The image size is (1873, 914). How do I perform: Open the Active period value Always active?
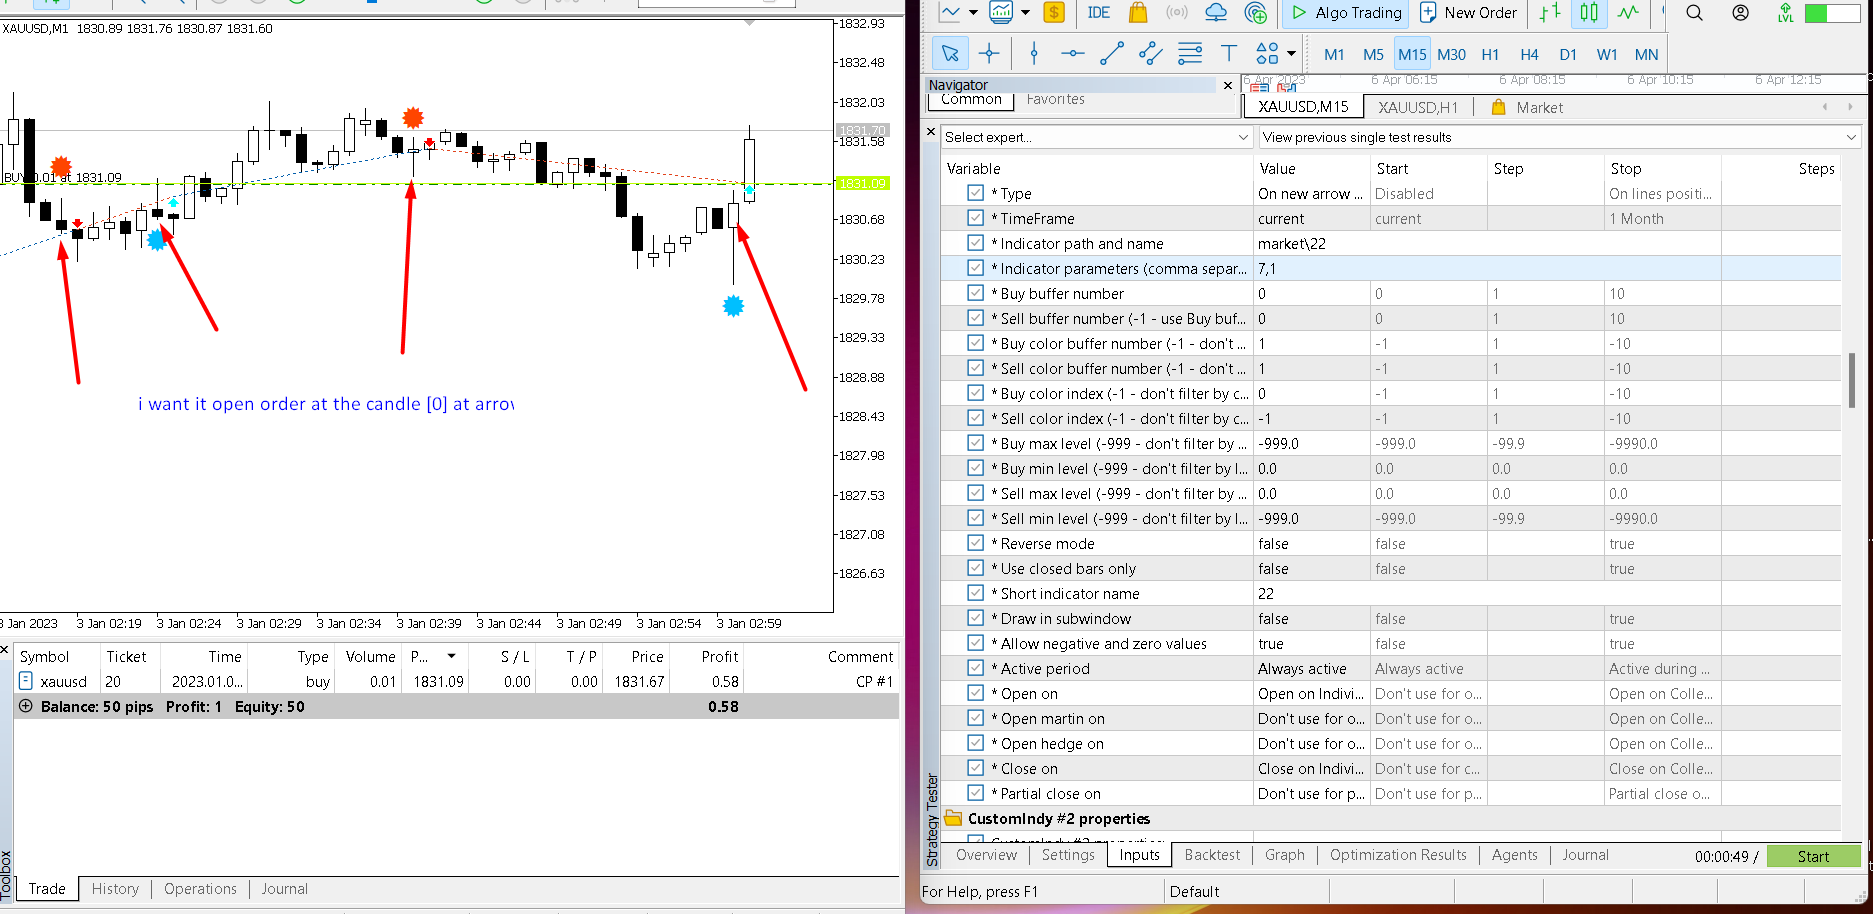1312,668
